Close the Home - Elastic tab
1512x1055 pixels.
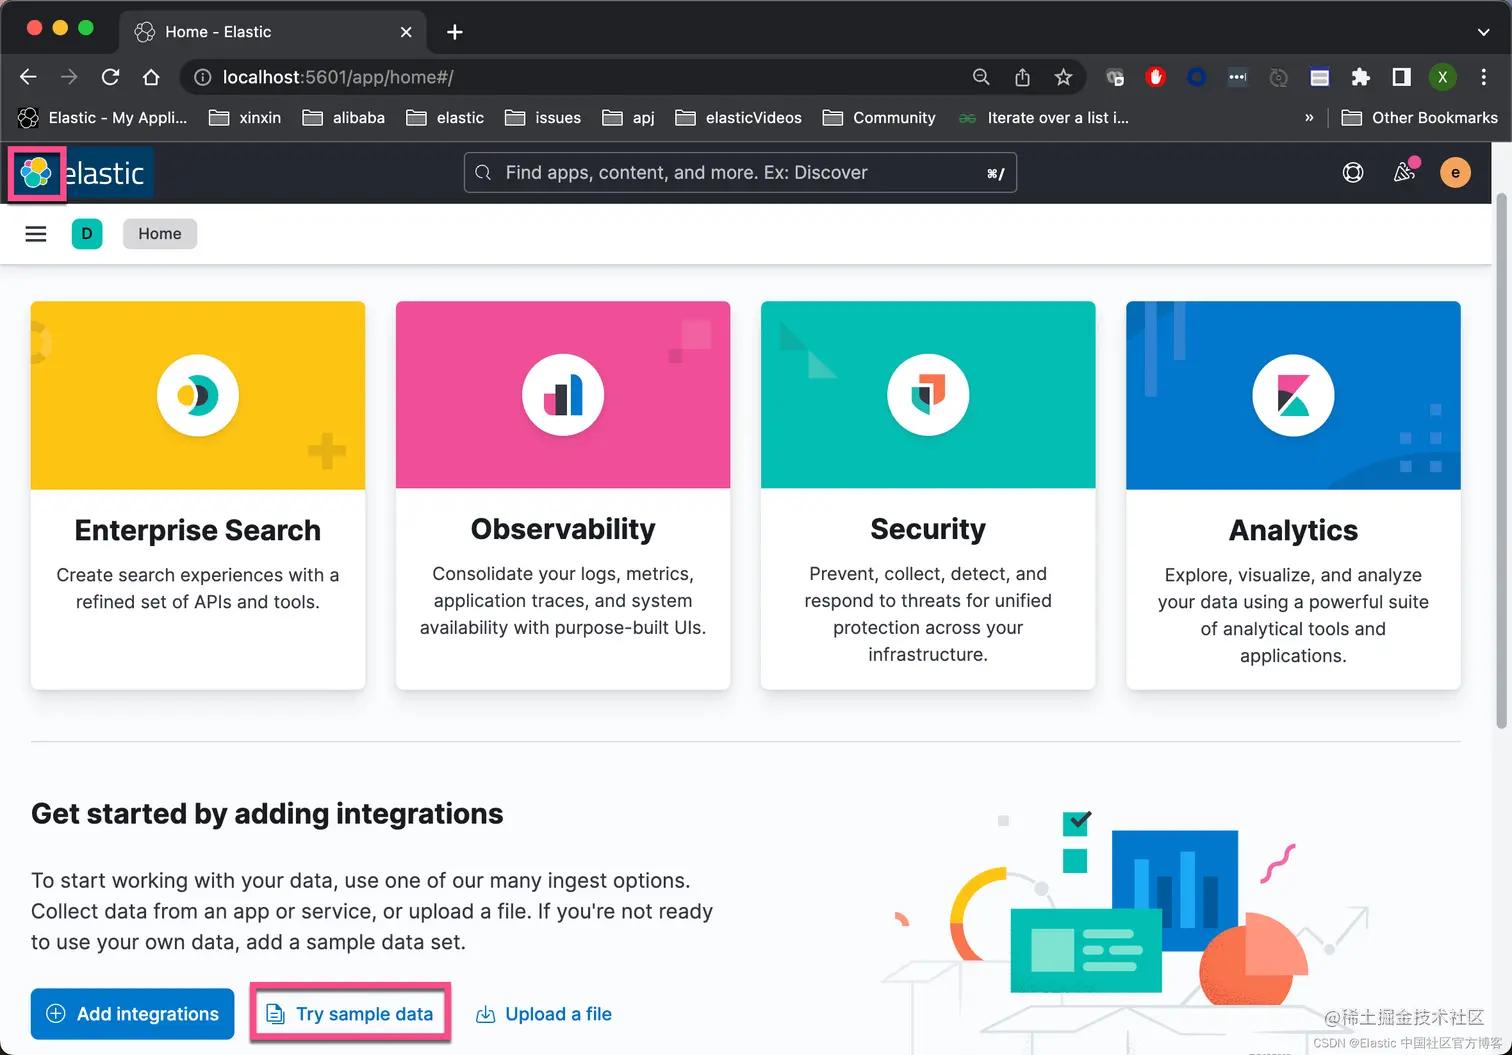point(406,32)
